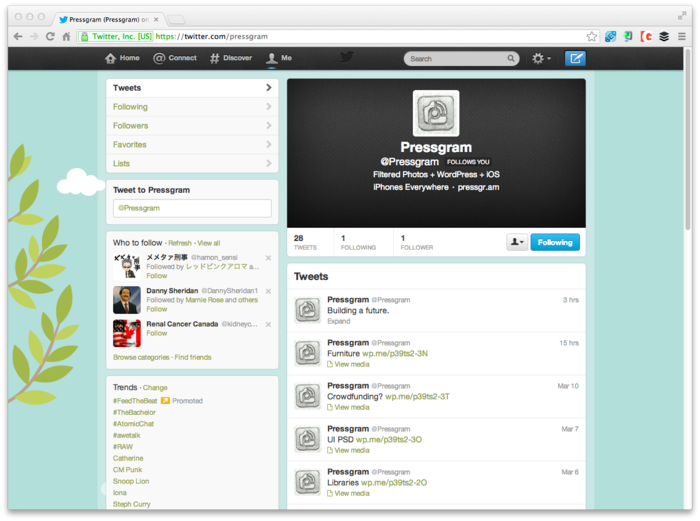Click the Twitter bird logo in navbar
This screenshot has height=521, width=700.
coord(347,57)
